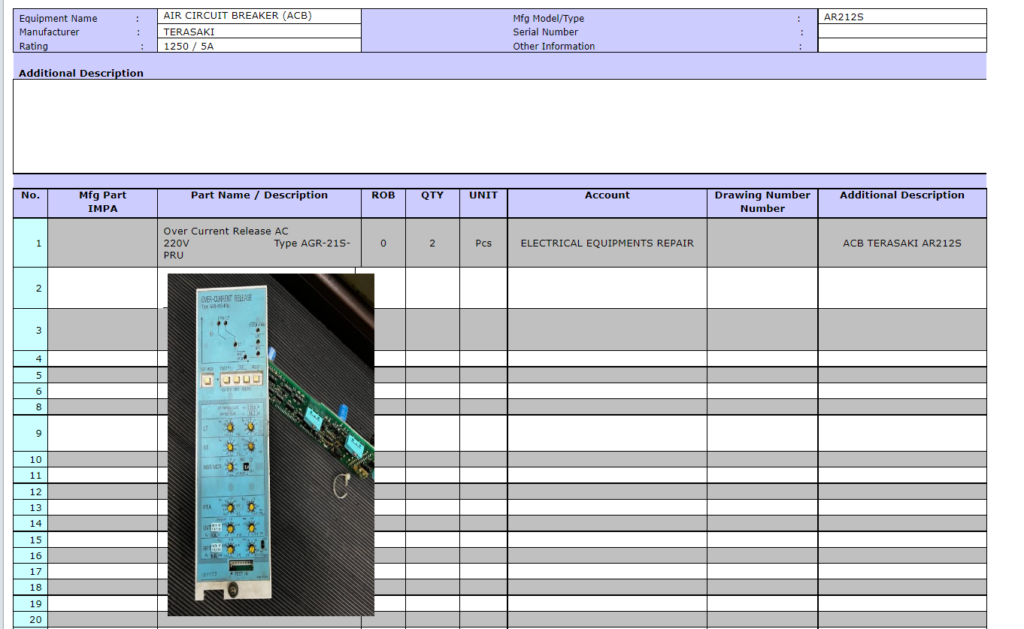Select the empty Mfg Part IMPA cell in row 1
1024x629 pixels.
[103, 243]
